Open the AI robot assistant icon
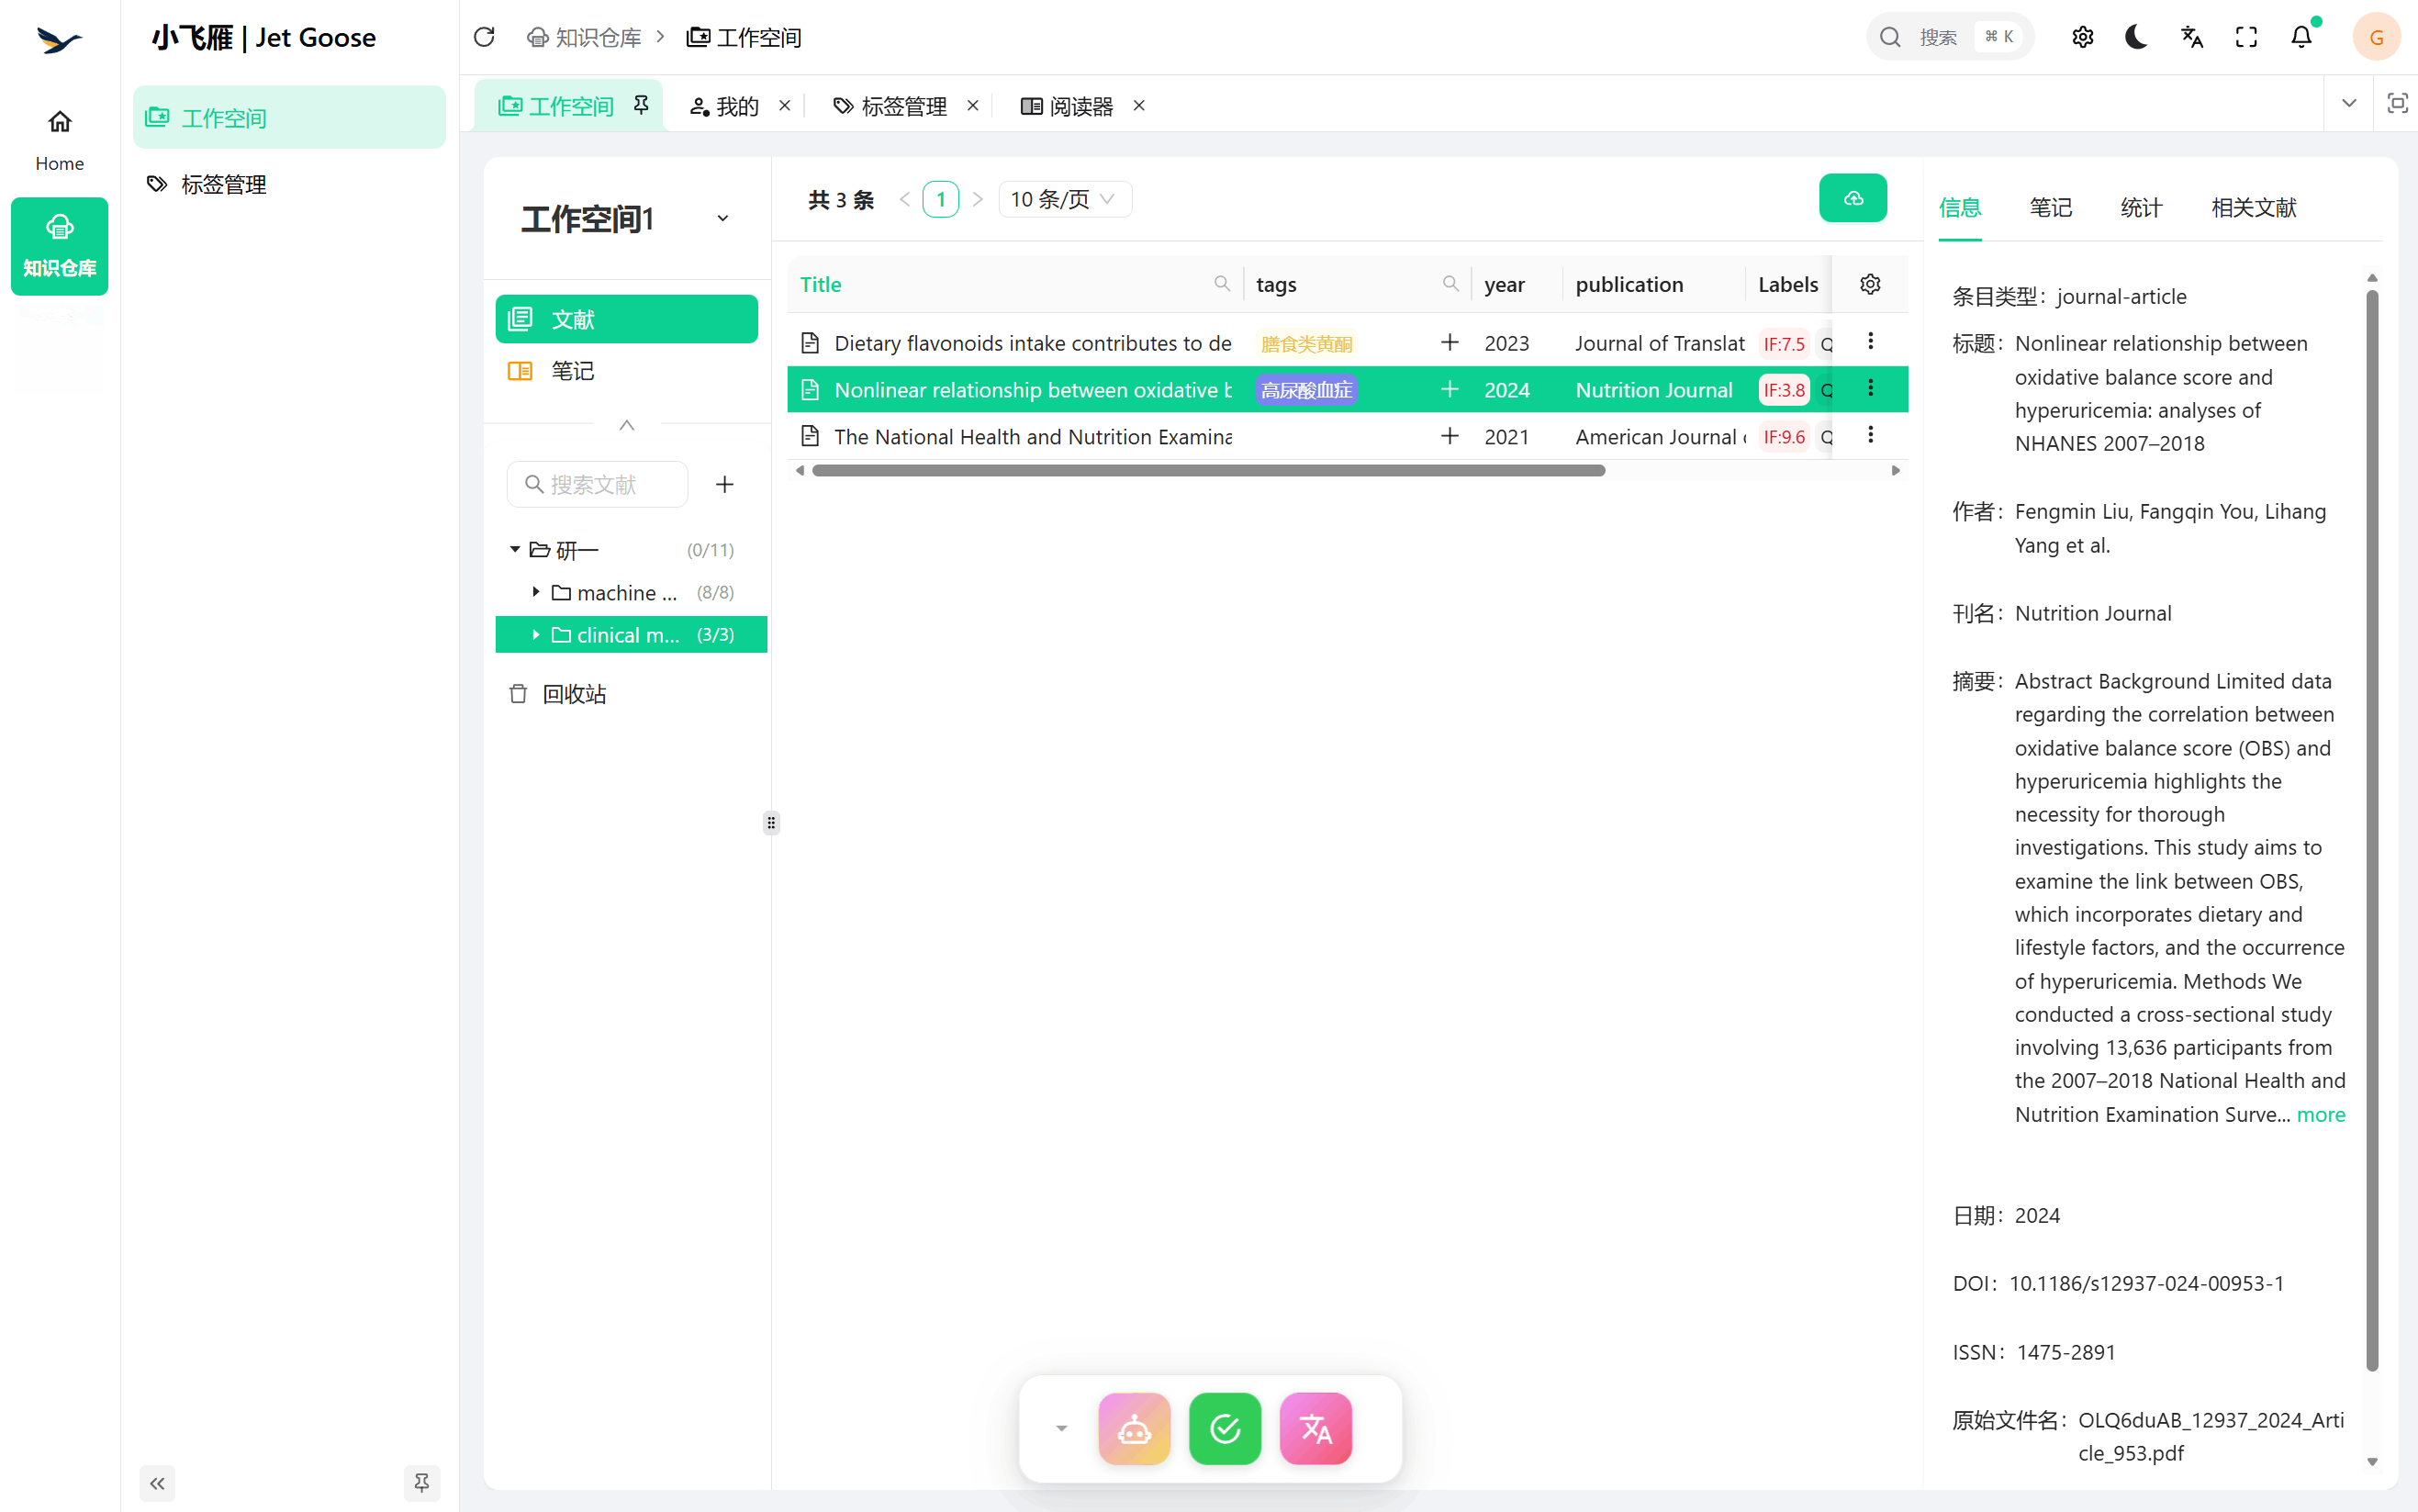Image resolution: width=2418 pixels, height=1512 pixels. click(x=1133, y=1428)
